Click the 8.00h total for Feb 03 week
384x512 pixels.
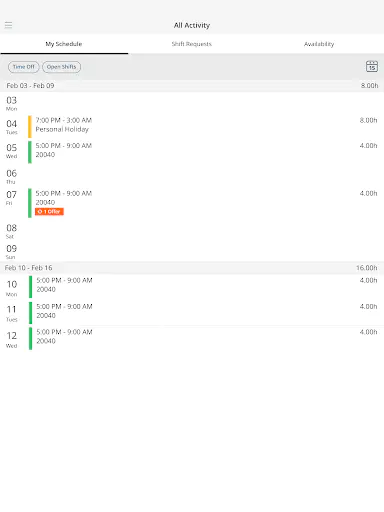[369, 86]
